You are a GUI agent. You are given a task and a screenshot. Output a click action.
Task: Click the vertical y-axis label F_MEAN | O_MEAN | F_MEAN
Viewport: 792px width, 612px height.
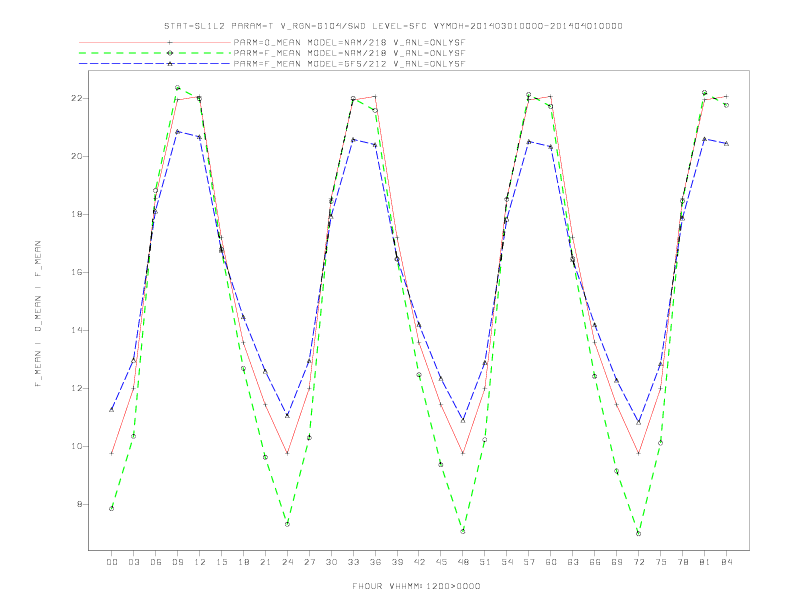pos(38,314)
